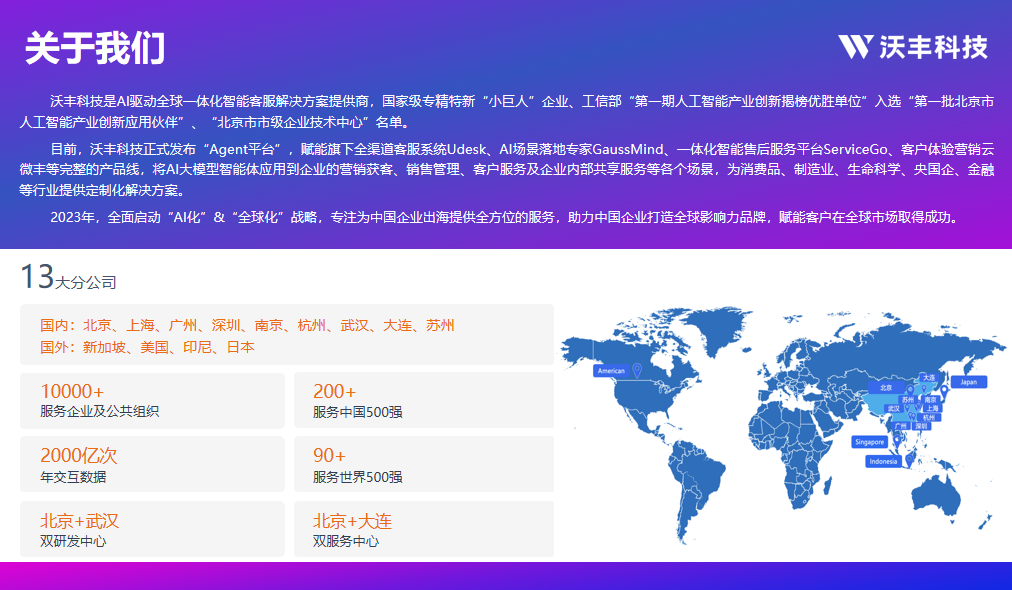Select the 200+ 服务中国500强 card
The image size is (1012, 590).
[x=423, y=400]
